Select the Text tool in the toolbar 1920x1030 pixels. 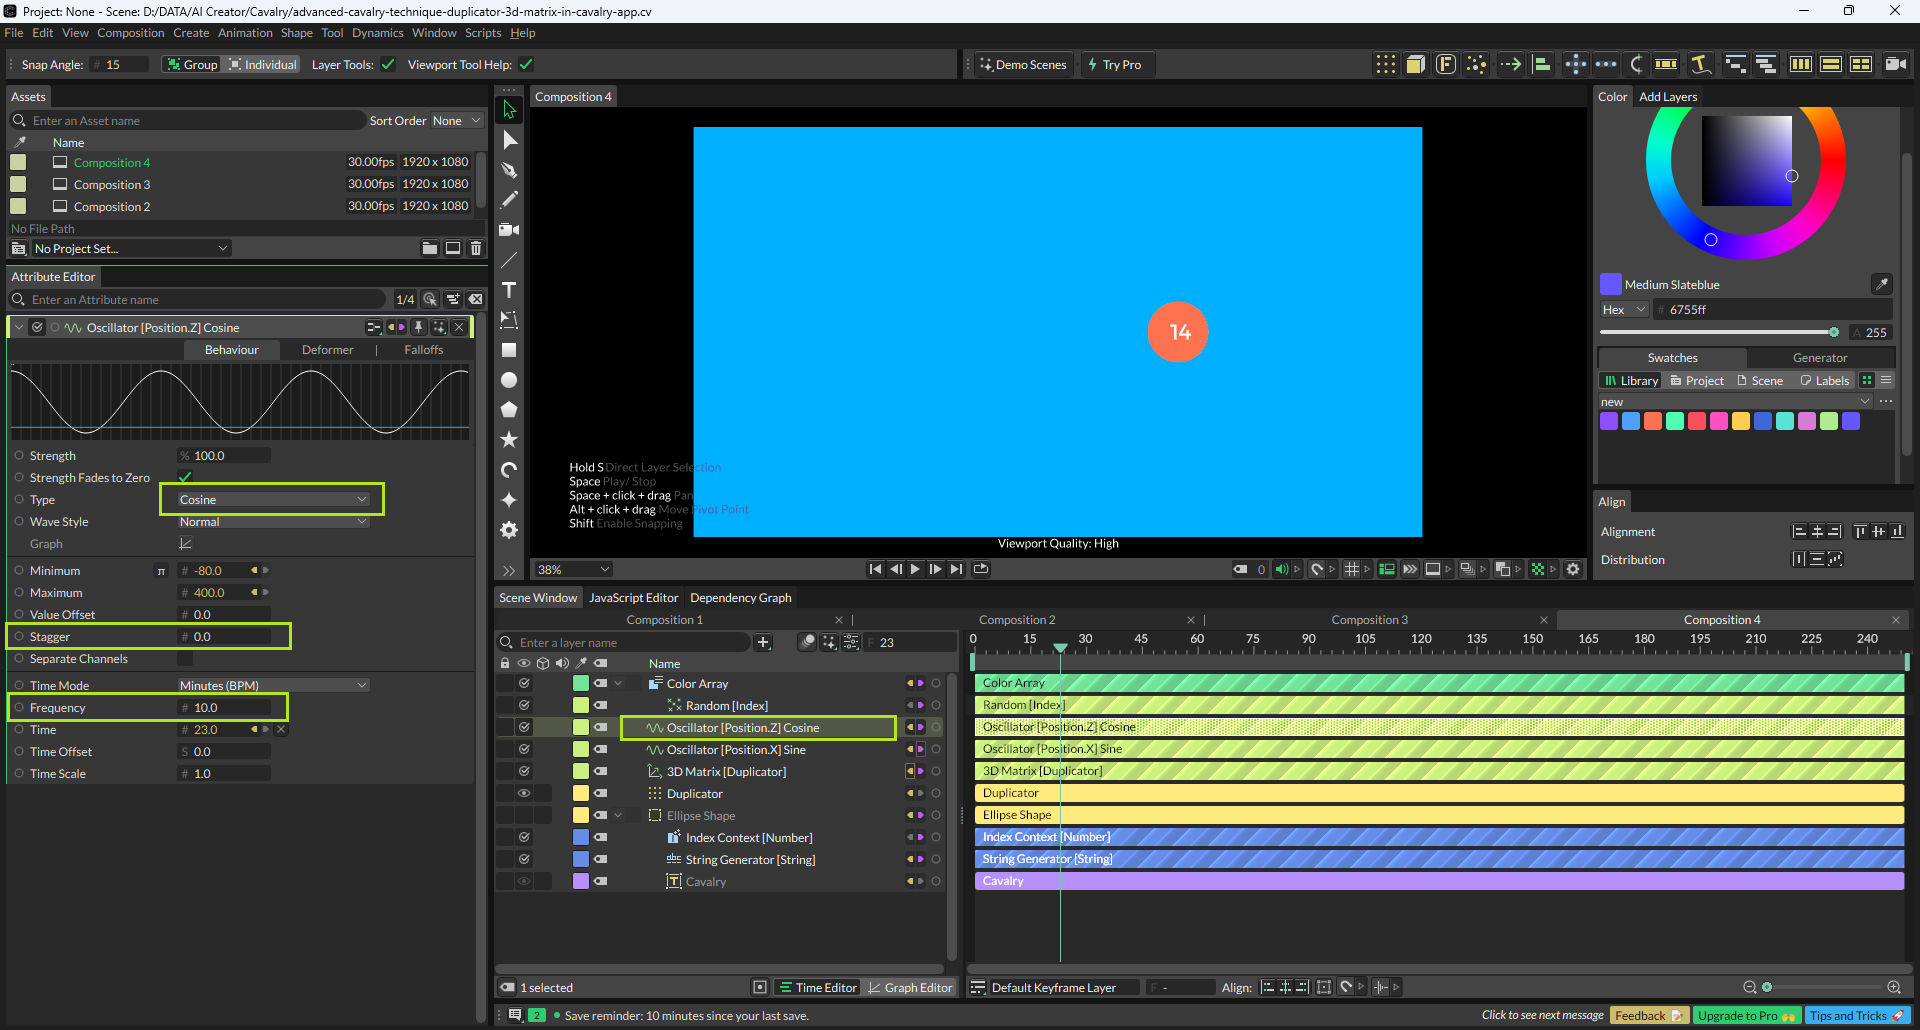pyautogui.click(x=509, y=290)
